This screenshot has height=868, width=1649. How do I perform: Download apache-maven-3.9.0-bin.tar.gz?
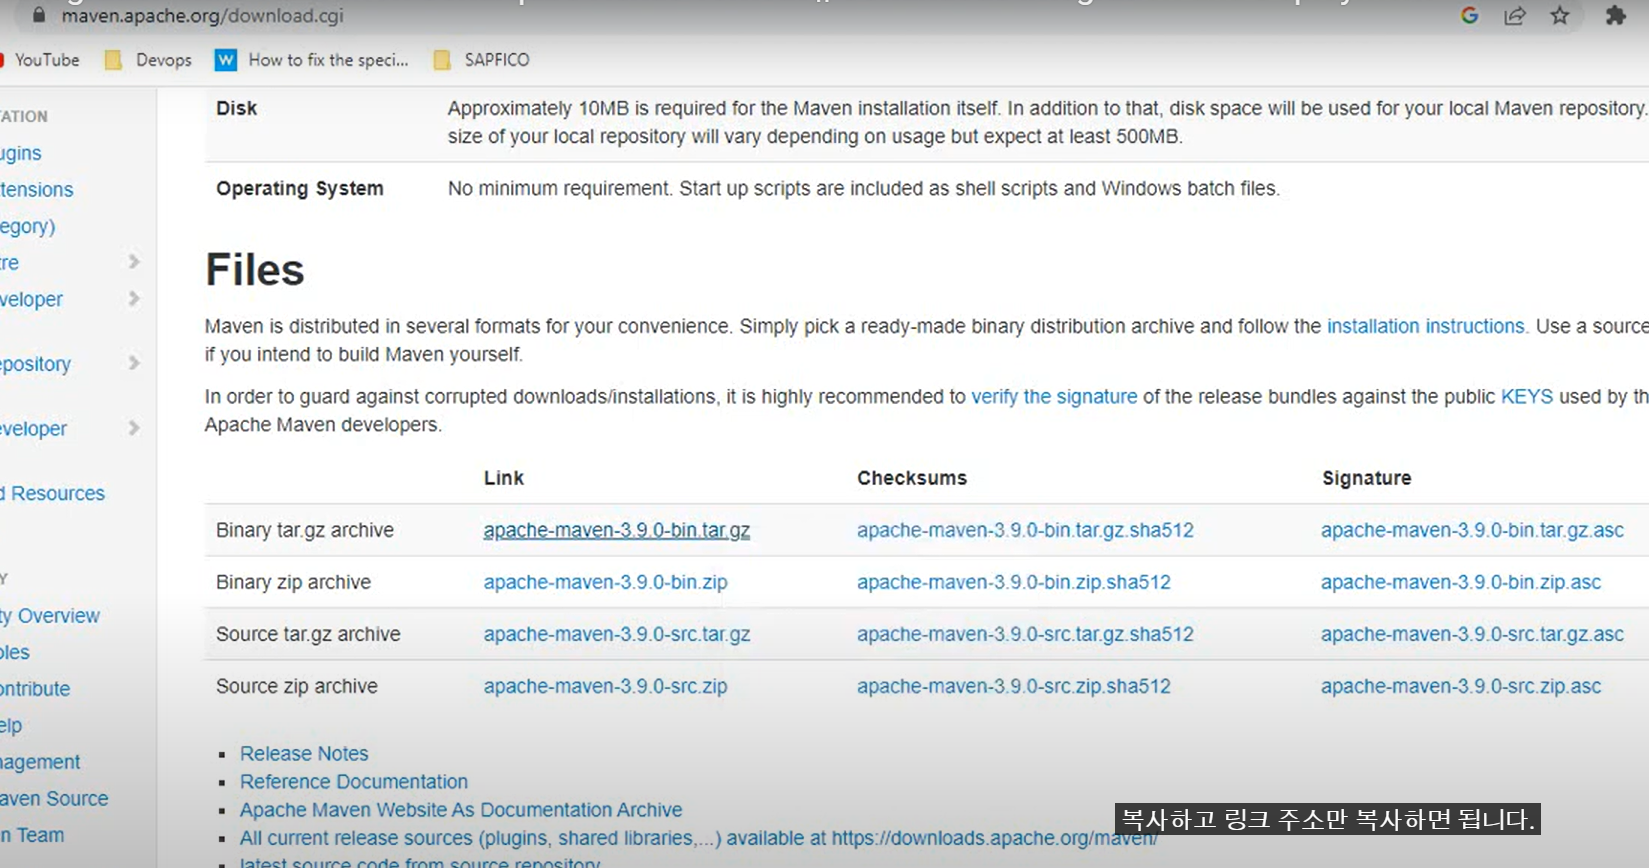point(616,530)
